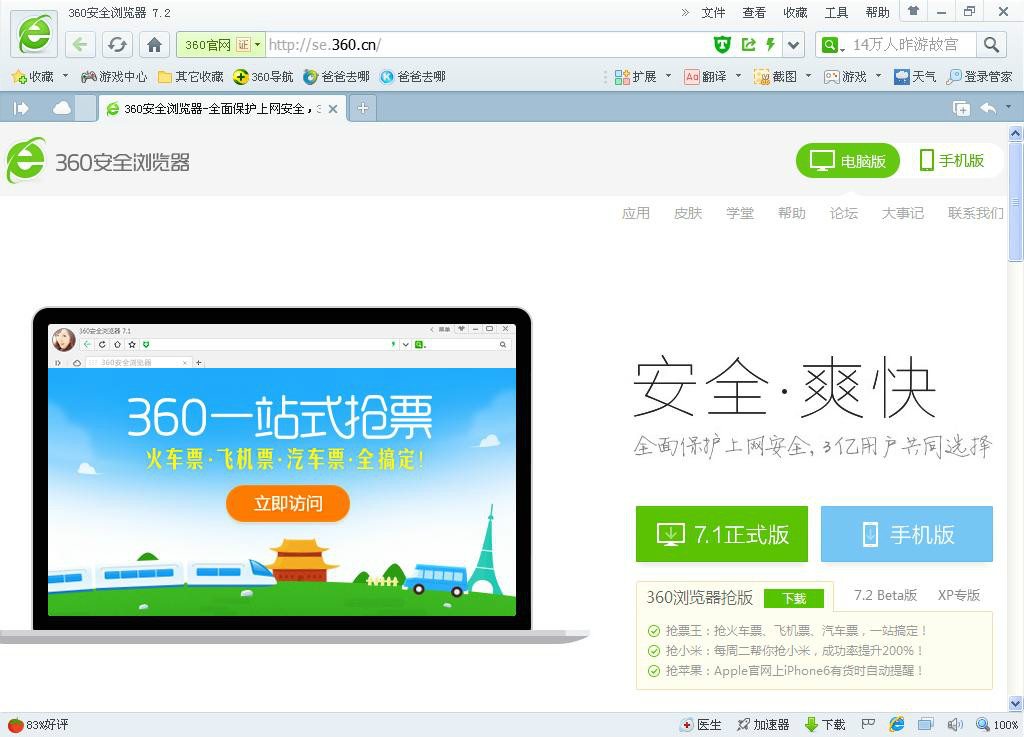Image resolution: width=1024 pixels, height=737 pixels.
Task: Download the 7.1正式版 green button
Action: [x=722, y=534]
